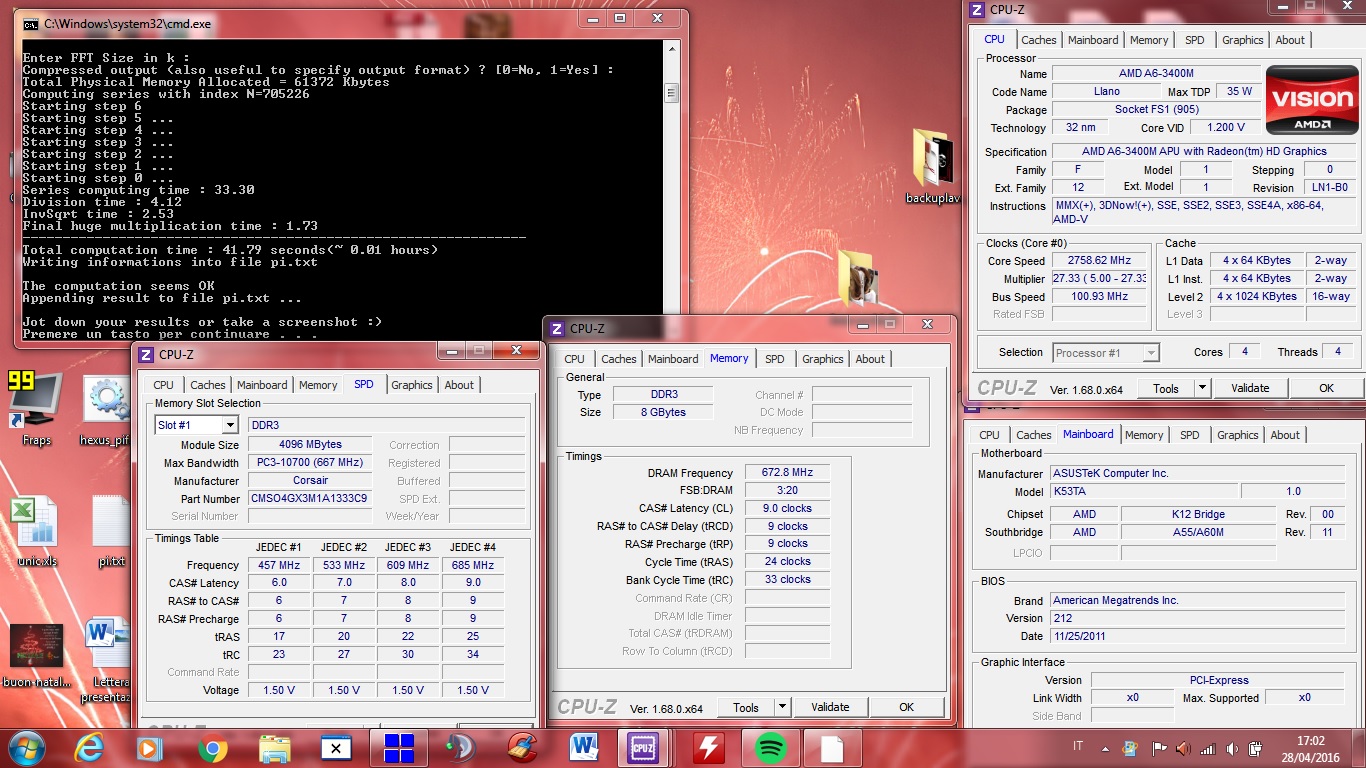Click the K53TA model value
This screenshot has width=1366, height=768.
point(1144,491)
